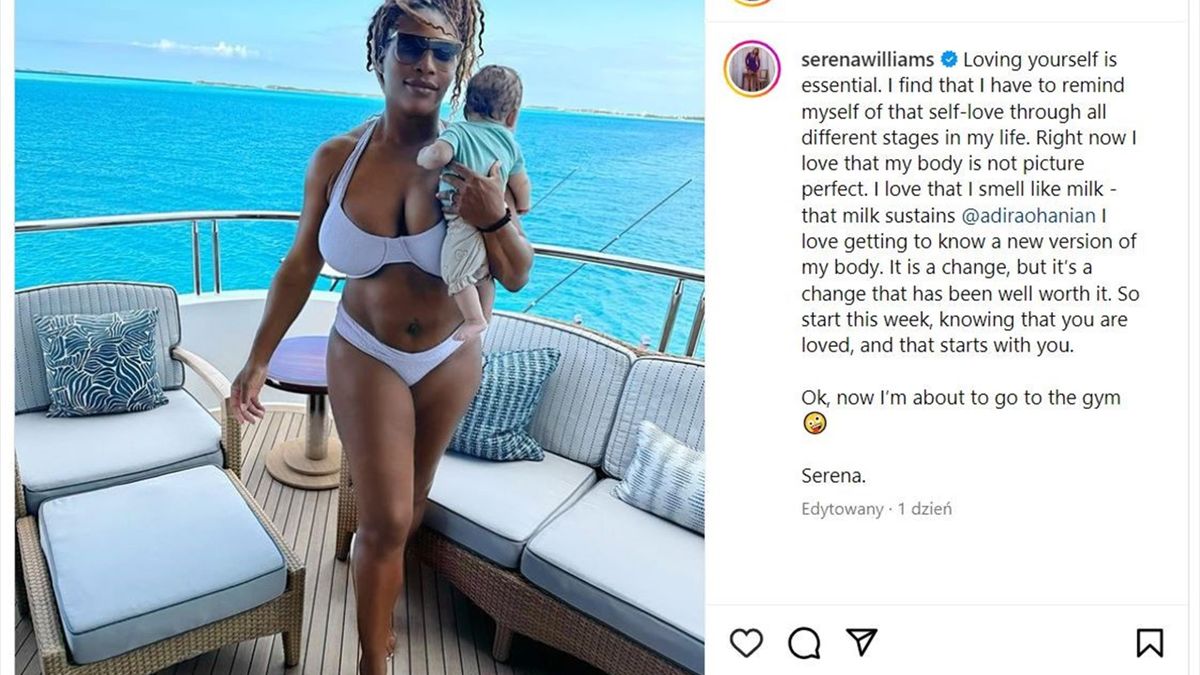Image resolution: width=1200 pixels, height=675 pixels.
Task: Click the partial avatar ring above the caption
Action: point(752,3)
